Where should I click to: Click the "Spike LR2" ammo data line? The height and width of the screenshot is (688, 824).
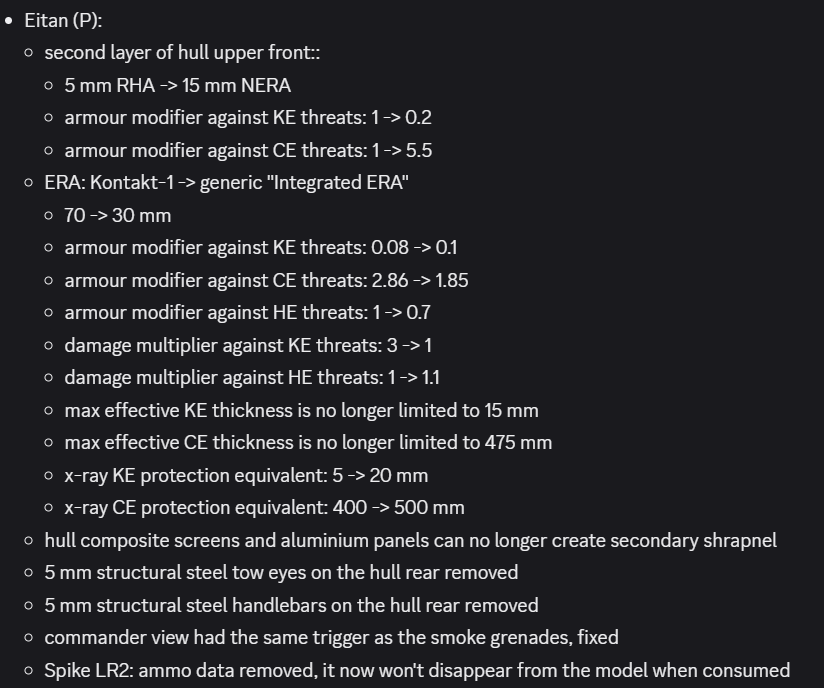click(x=417, y=670)
